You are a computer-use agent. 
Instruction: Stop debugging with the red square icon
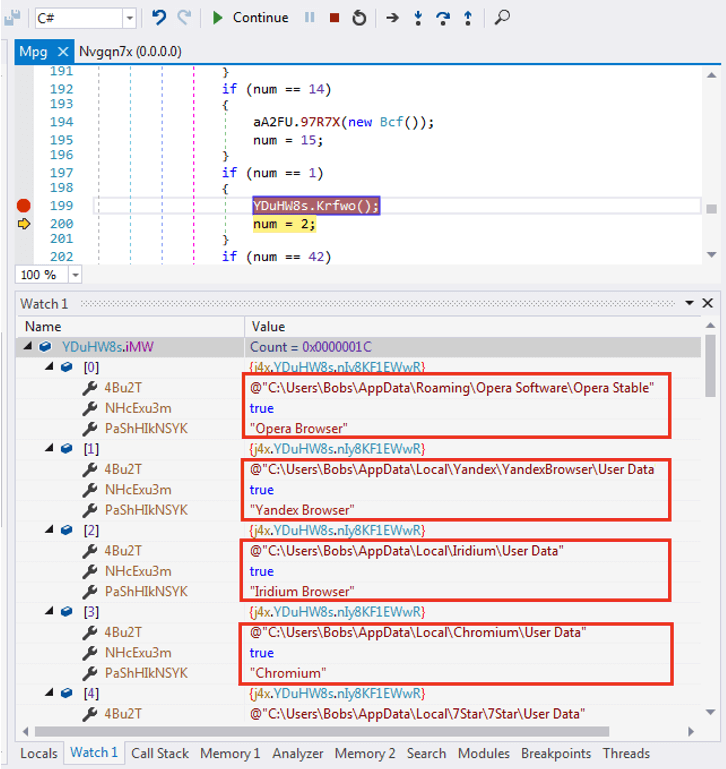[x=334, y=18]
